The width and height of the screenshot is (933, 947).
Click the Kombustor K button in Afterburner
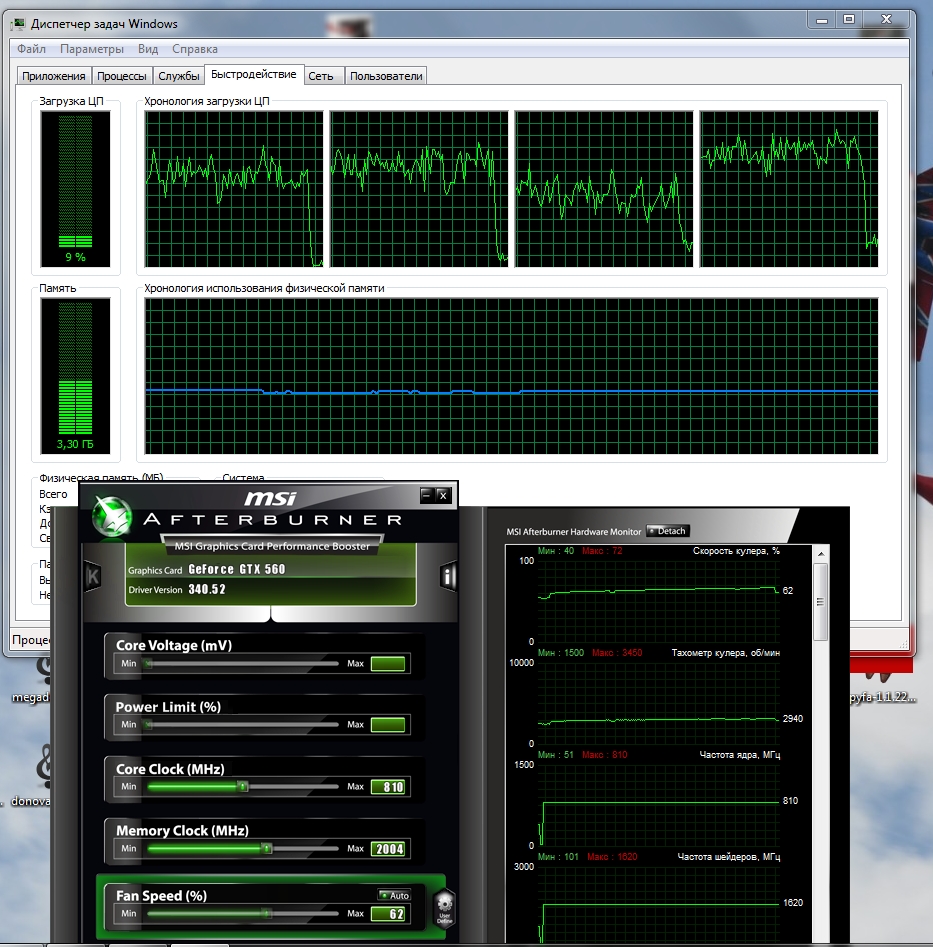92,577
